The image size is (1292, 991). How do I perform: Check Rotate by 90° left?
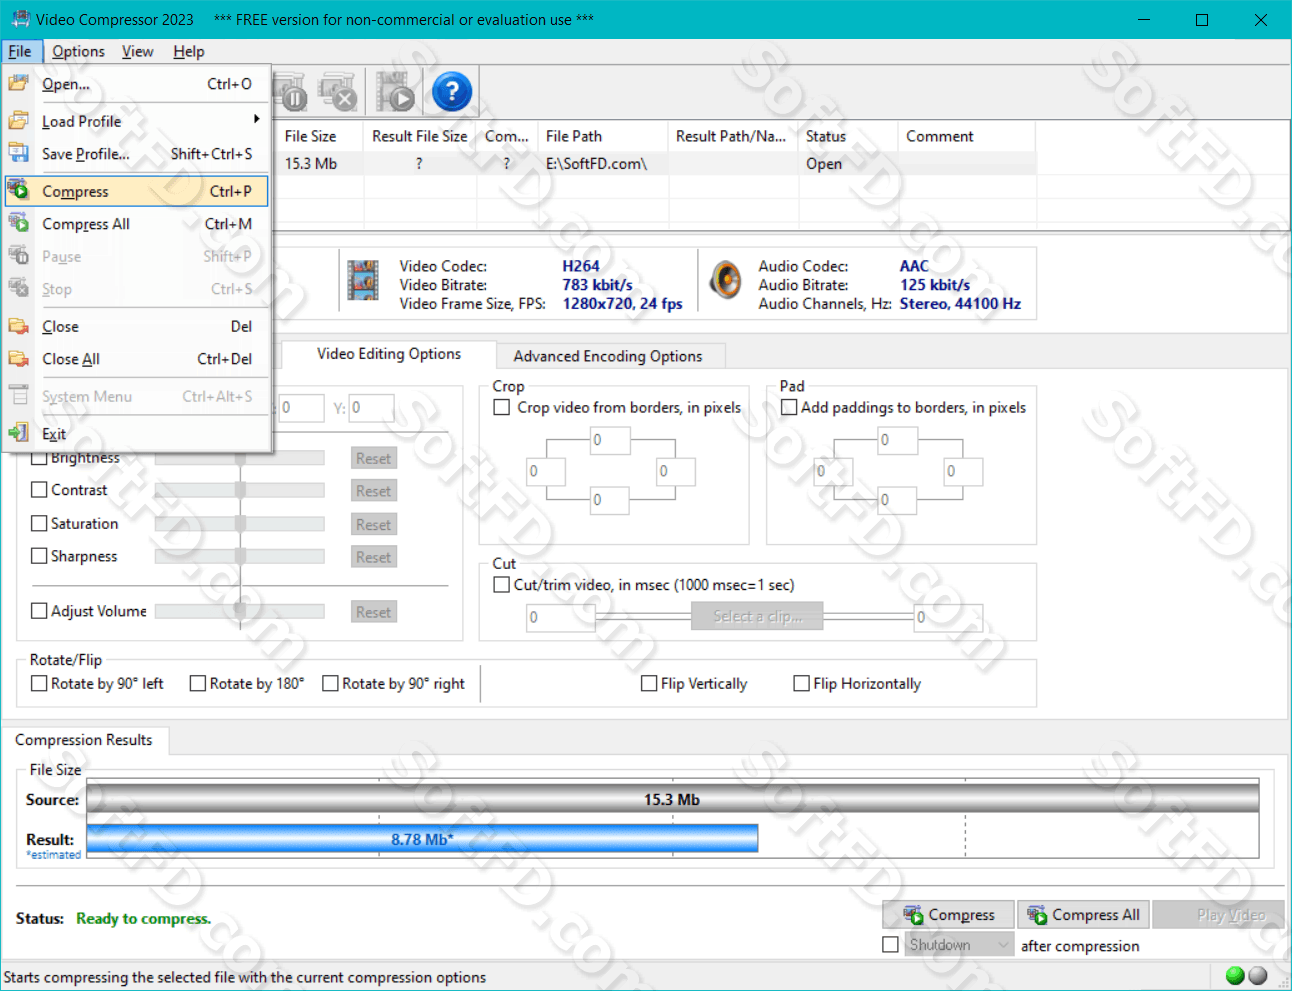pyautogui.click(x=40, y=683)
